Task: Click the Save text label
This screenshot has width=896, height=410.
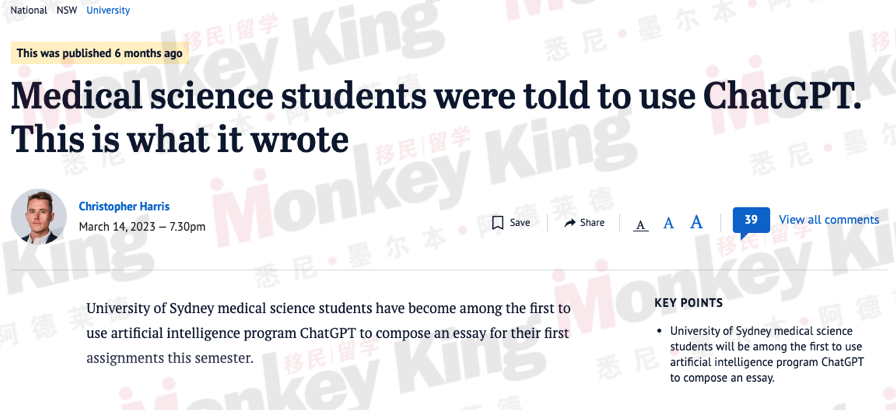Action: point(520,223)
